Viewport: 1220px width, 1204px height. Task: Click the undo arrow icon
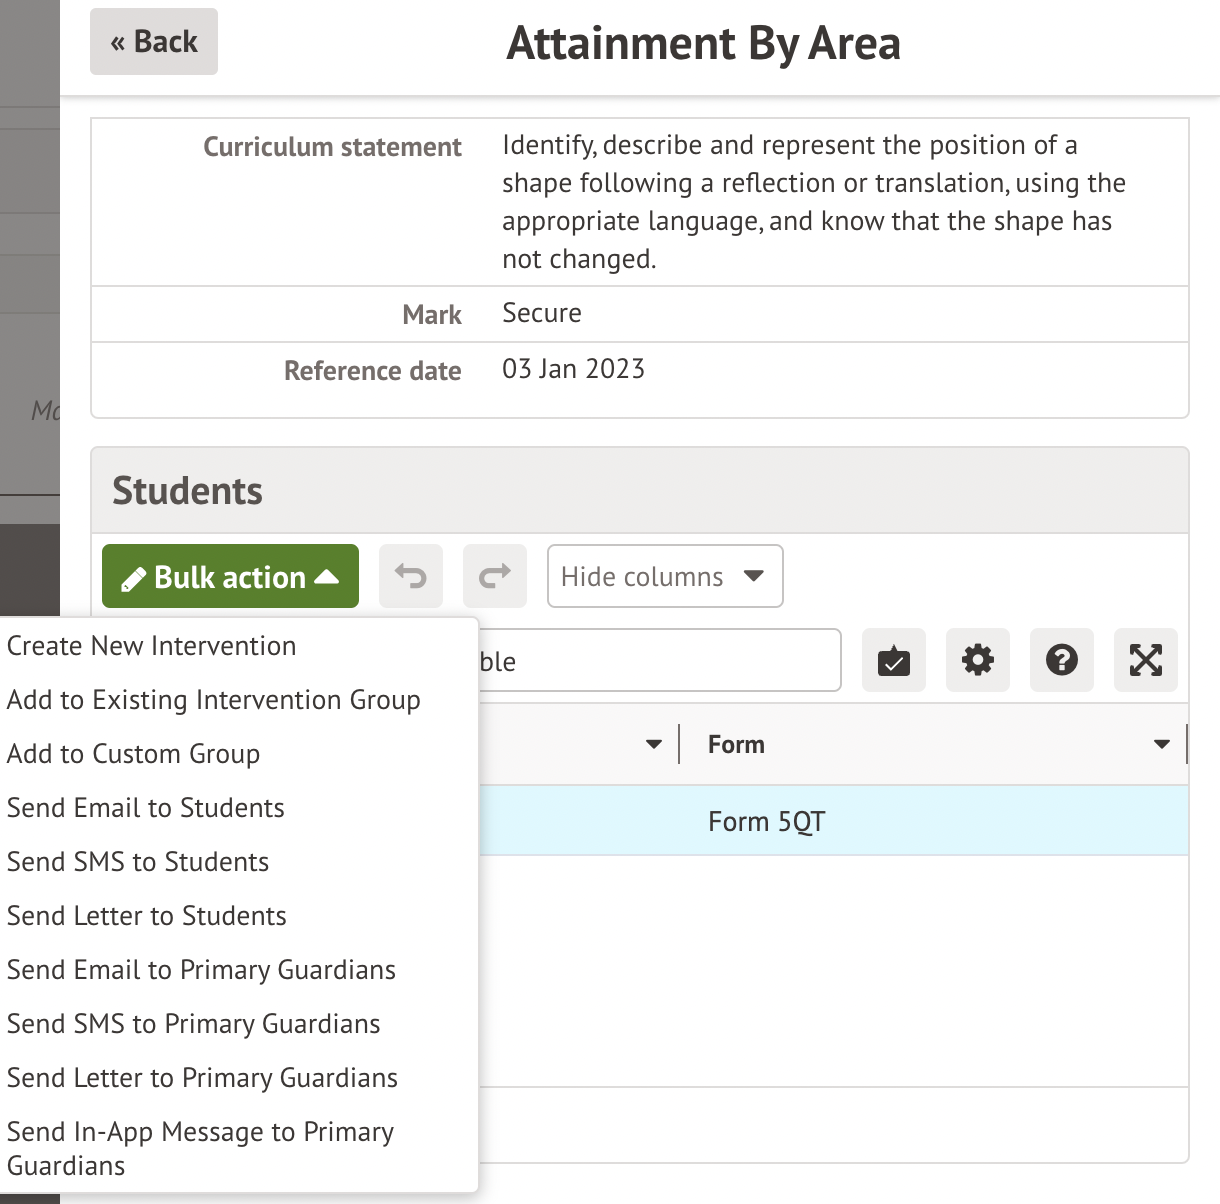pyautogui.click(x=411, y=576)
